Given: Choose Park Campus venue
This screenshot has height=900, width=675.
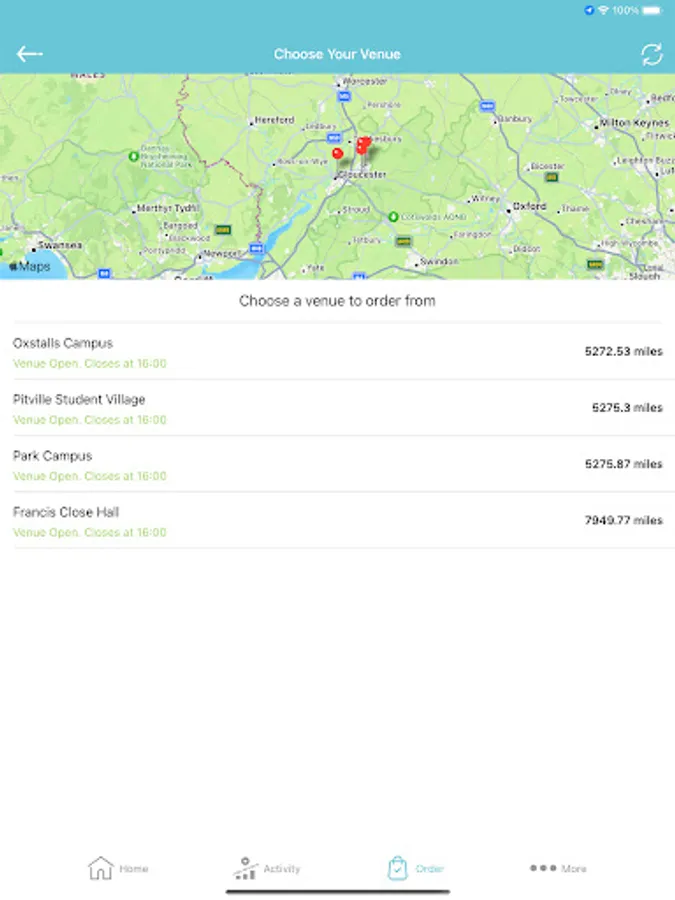Looking at the screenshot, I should pos(338,464).
